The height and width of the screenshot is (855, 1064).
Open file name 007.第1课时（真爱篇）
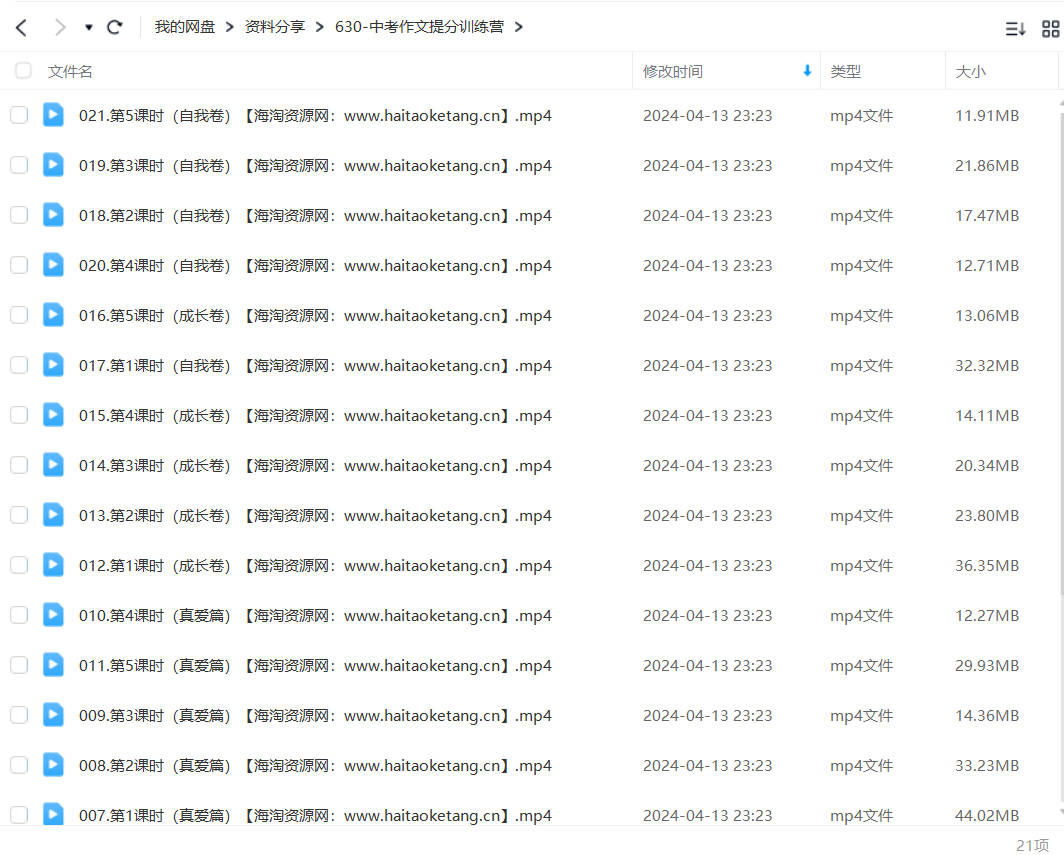315,815
